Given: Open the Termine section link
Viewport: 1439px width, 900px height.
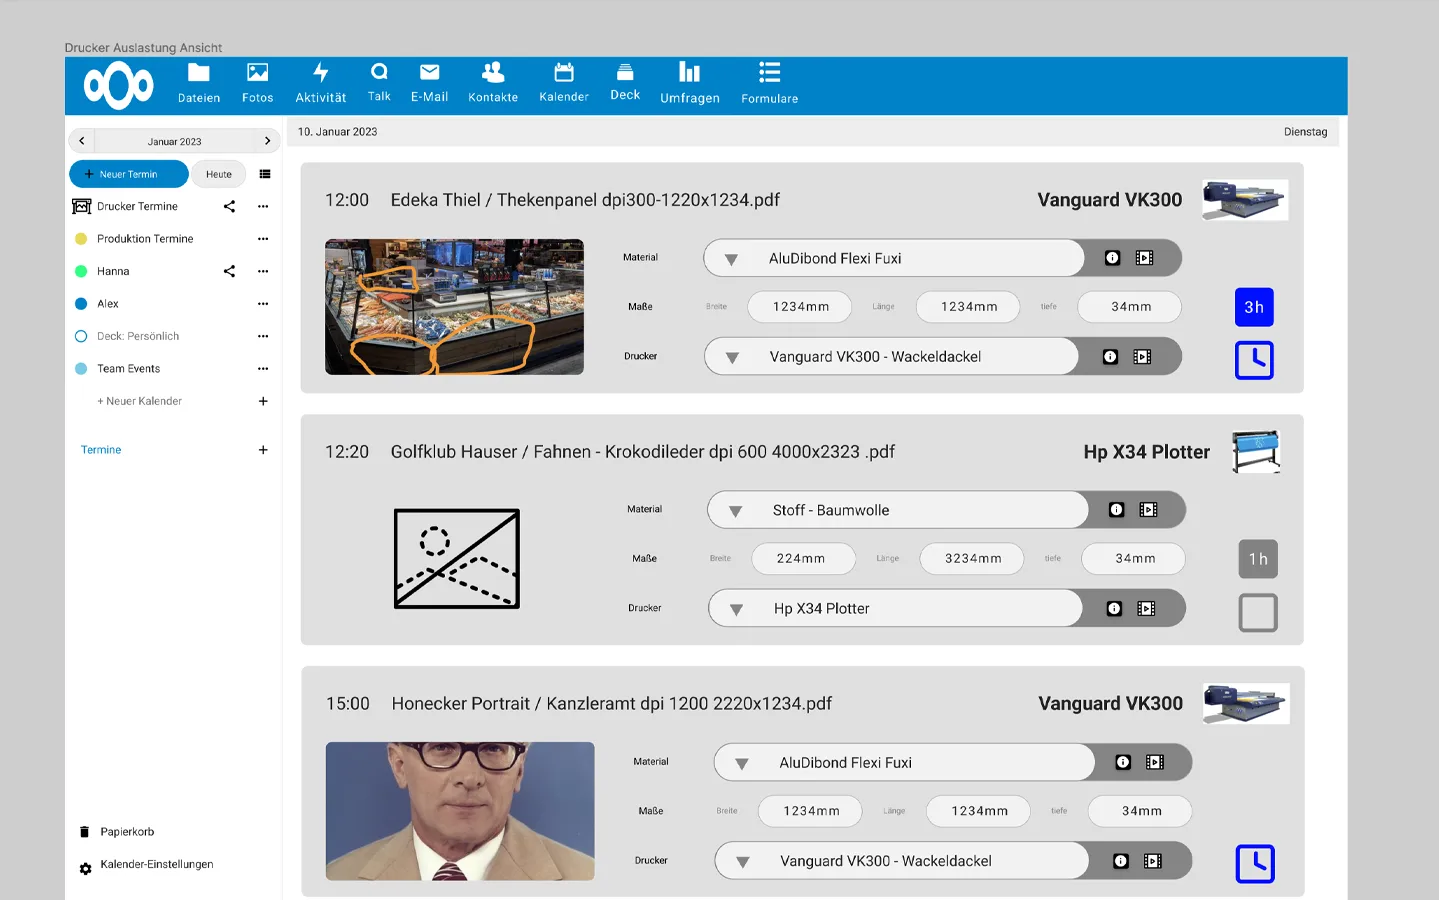Looking at the screenshot, I should (101, 450).
